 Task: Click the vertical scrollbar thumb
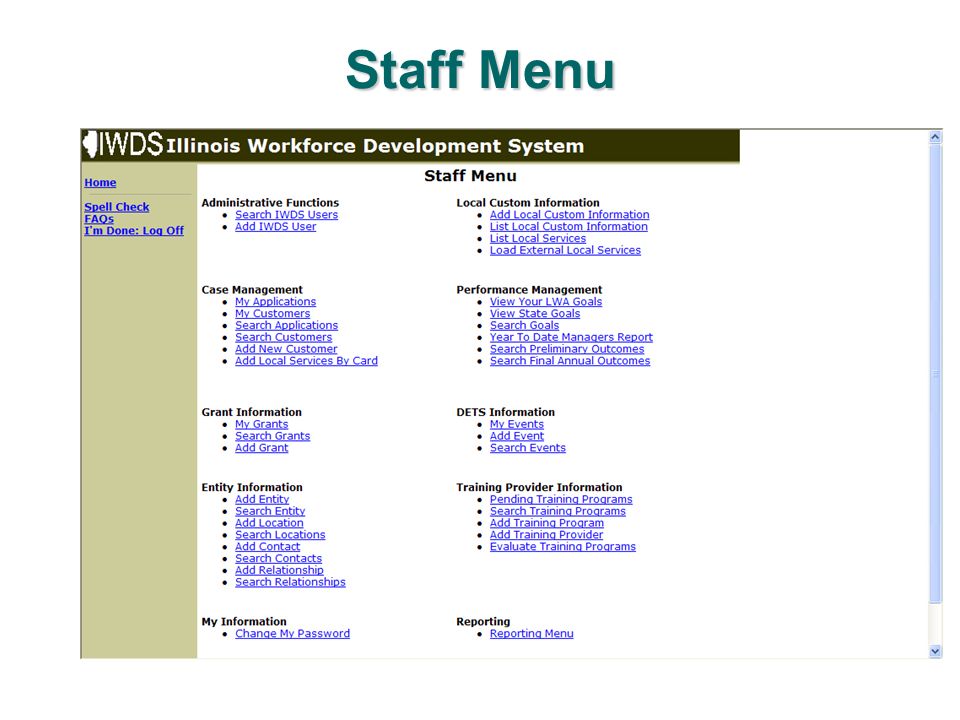pyautogui.click(x=934, y=373)
